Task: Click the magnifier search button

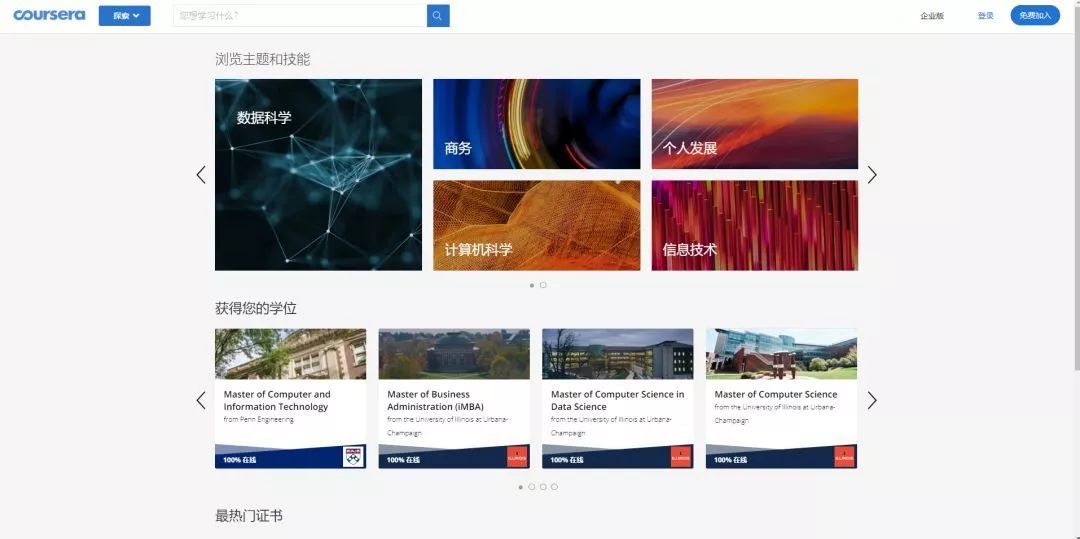Action: pyautogui.click(x=438, y=16)
